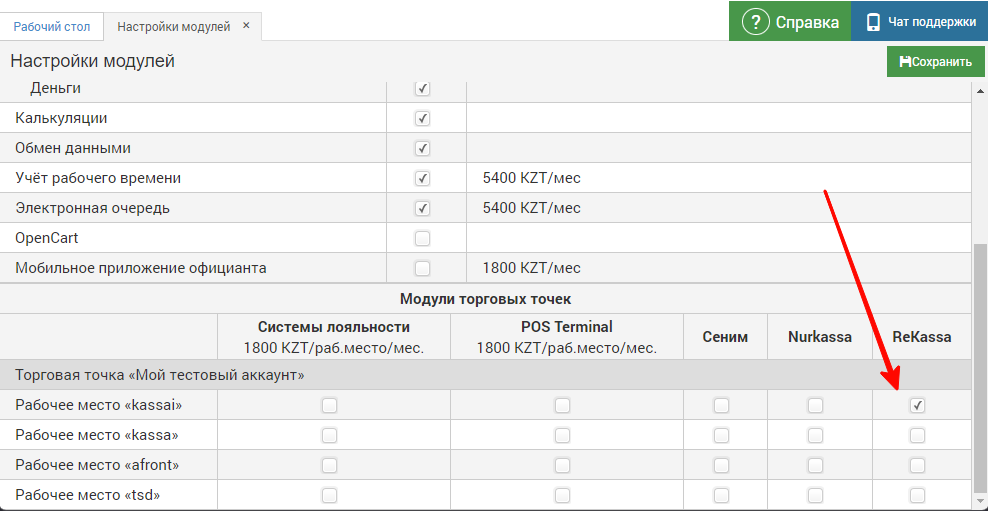
Task: Uncheck the Обмен данными checkbox
Action: tap(422, 149)
